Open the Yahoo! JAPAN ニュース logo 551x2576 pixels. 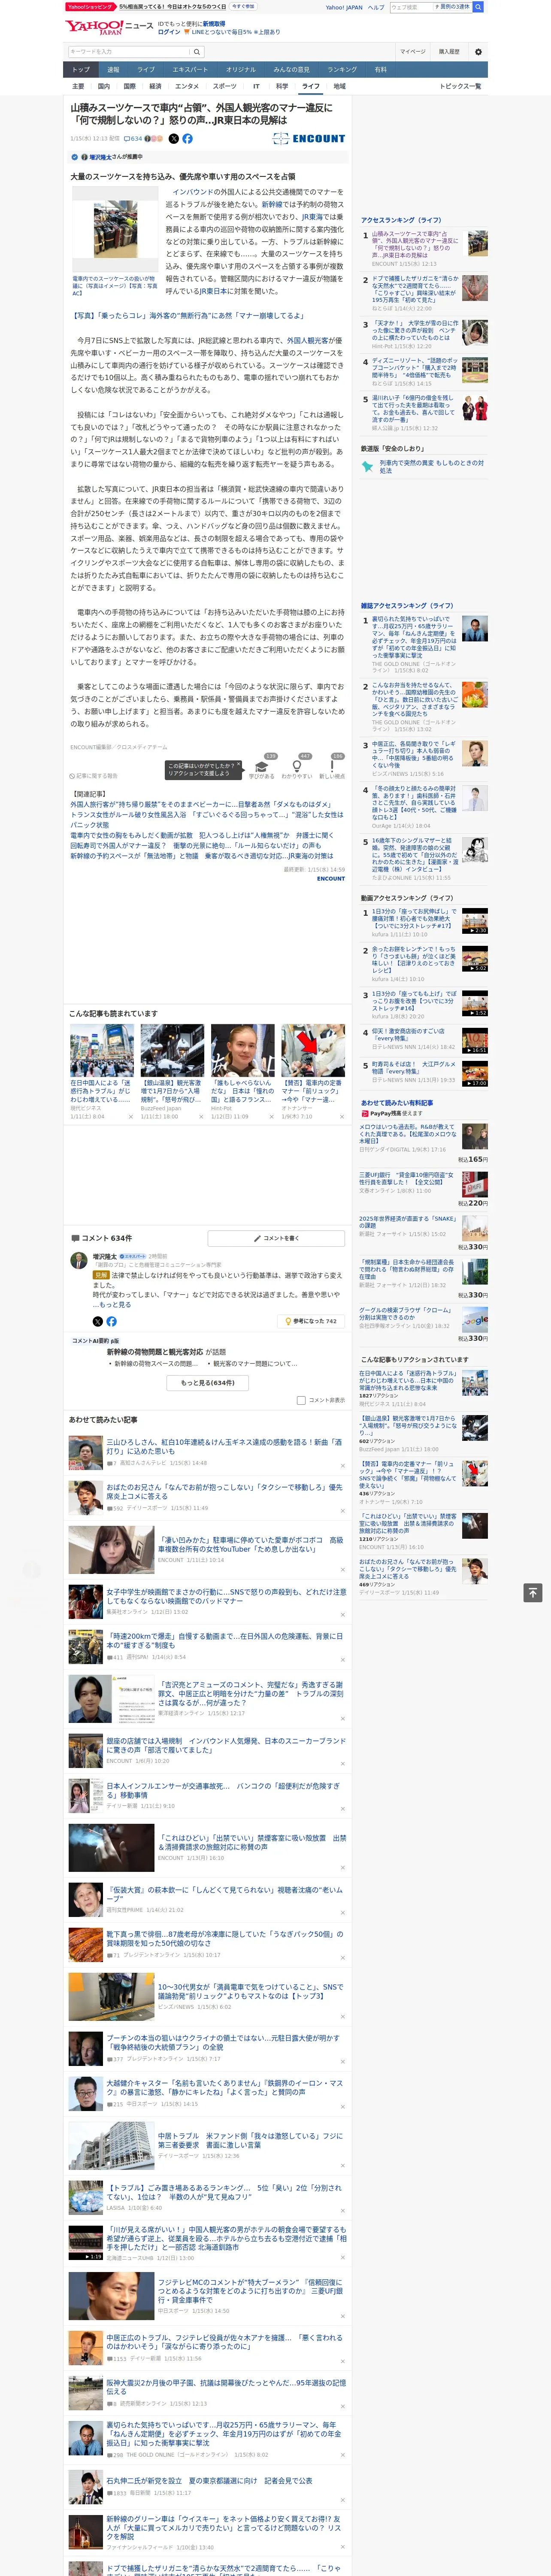[108, 27]
